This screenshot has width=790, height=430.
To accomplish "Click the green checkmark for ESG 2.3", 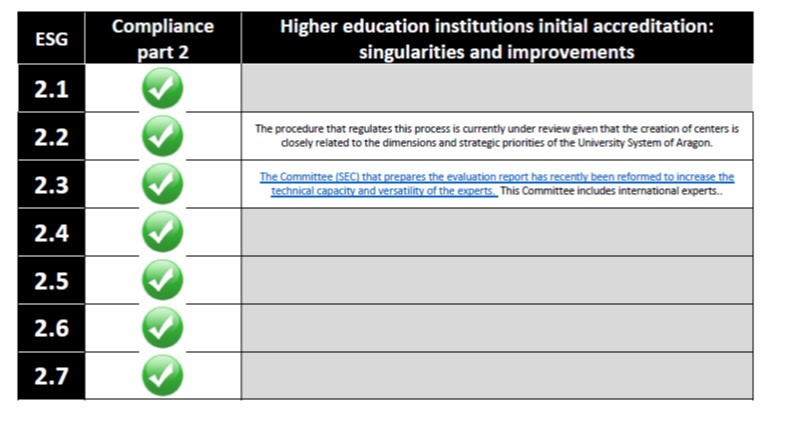I will pos(162,184).
